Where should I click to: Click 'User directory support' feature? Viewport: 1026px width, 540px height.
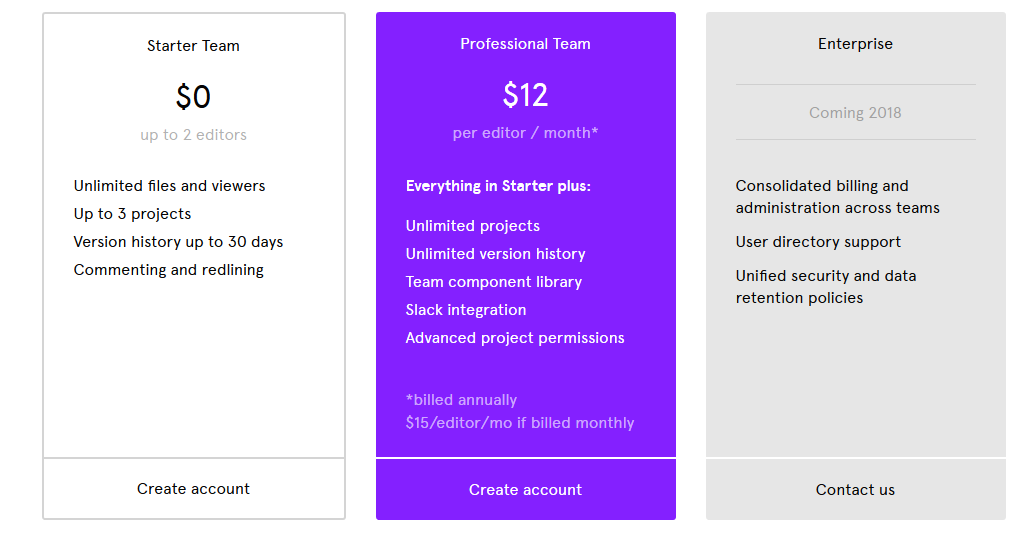(x=818, y=242)
